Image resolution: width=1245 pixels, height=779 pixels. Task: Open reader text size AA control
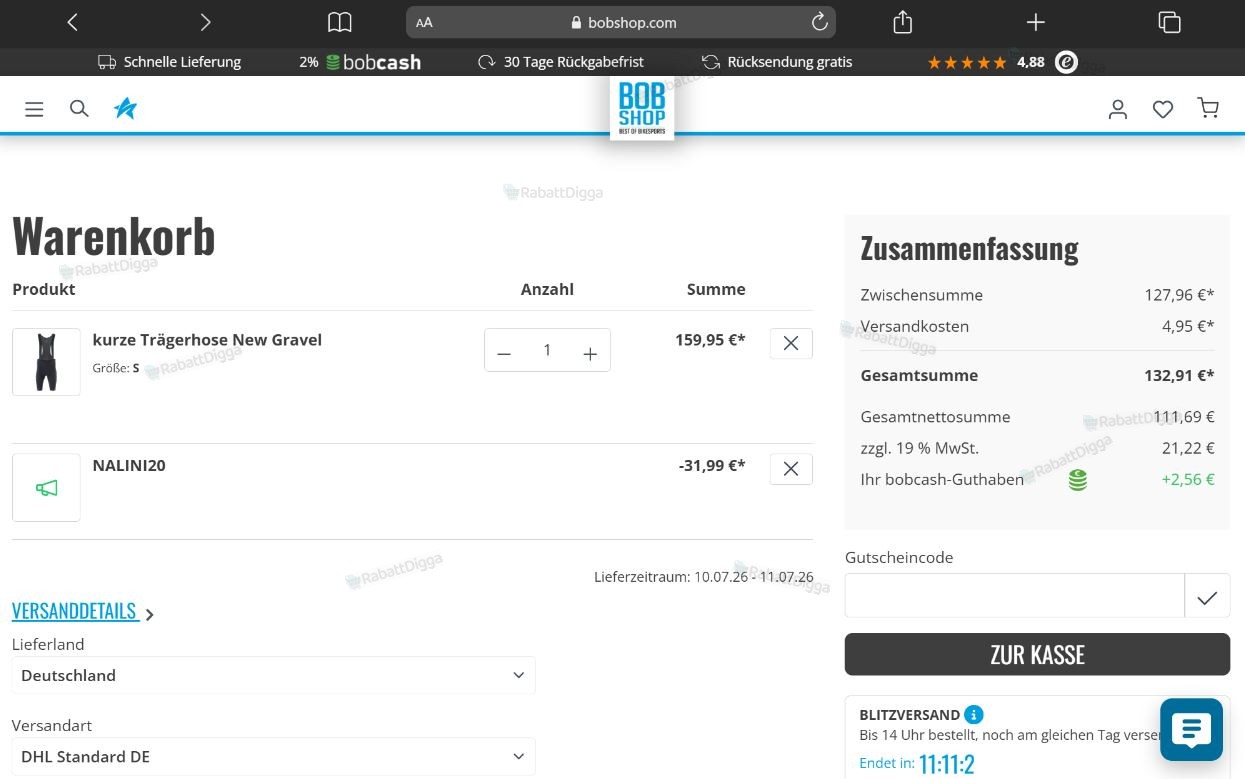tap(424, 22)
